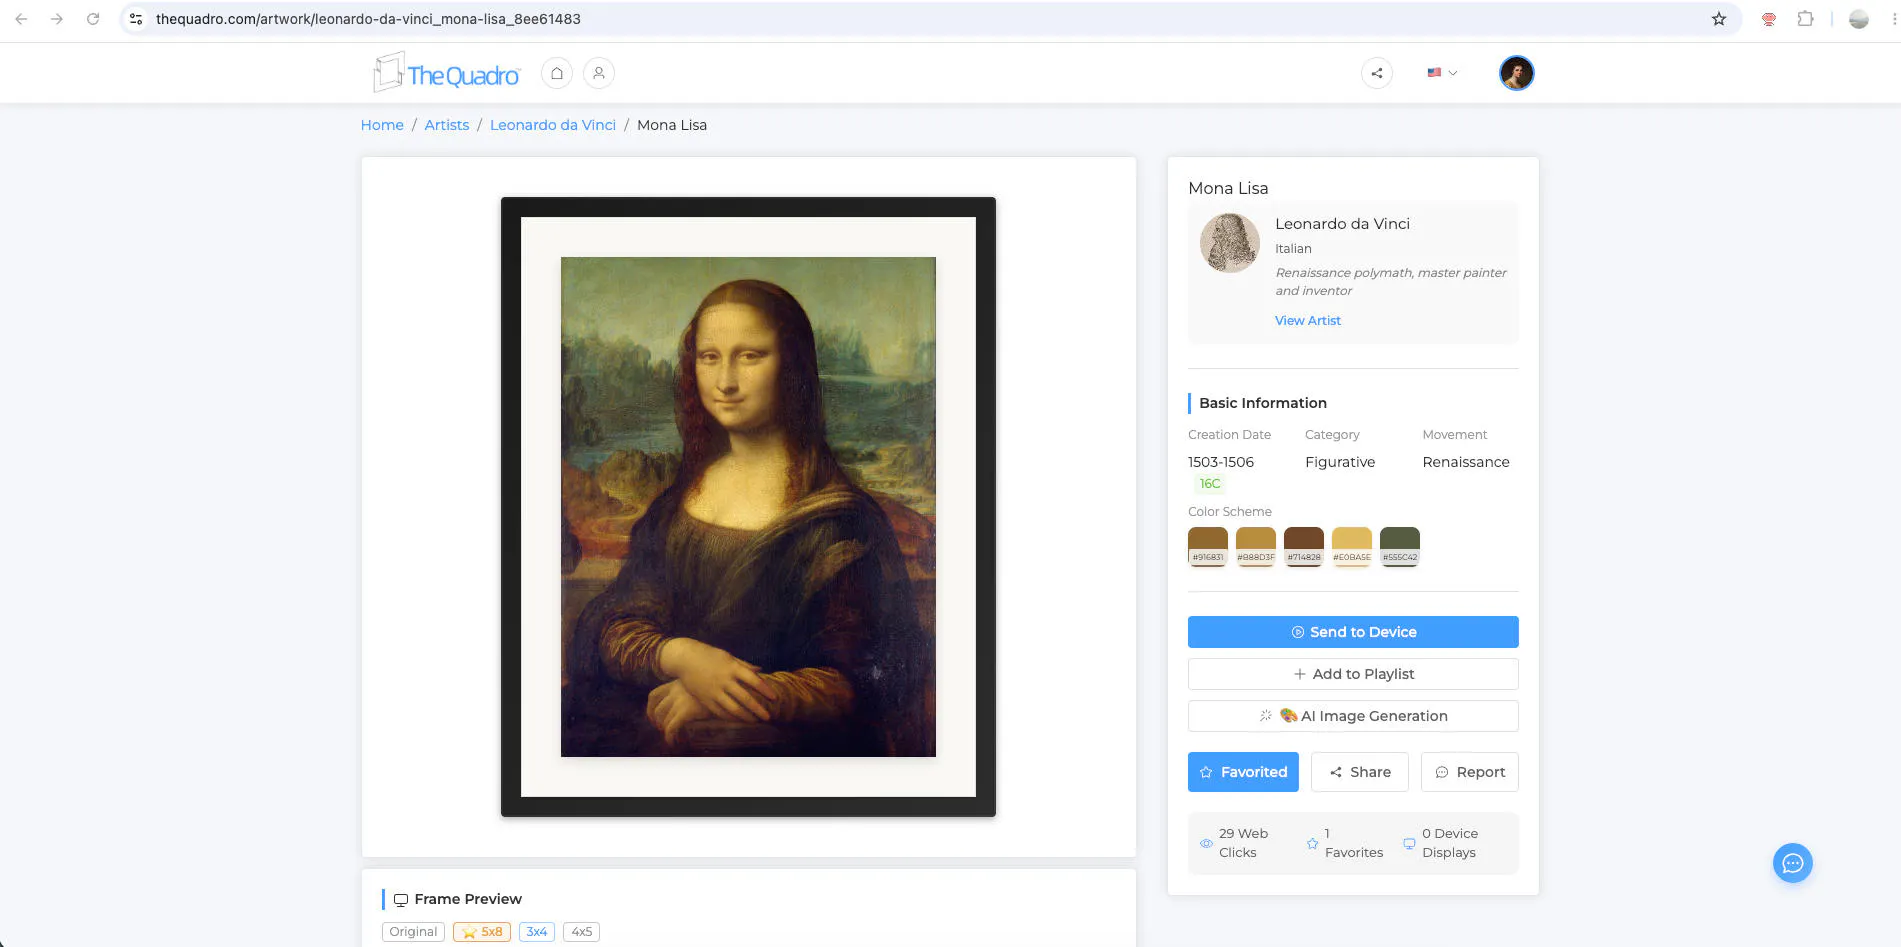
Task: Click the round share icon in header
Action: pyautogui.click(x=1377, y=73)
